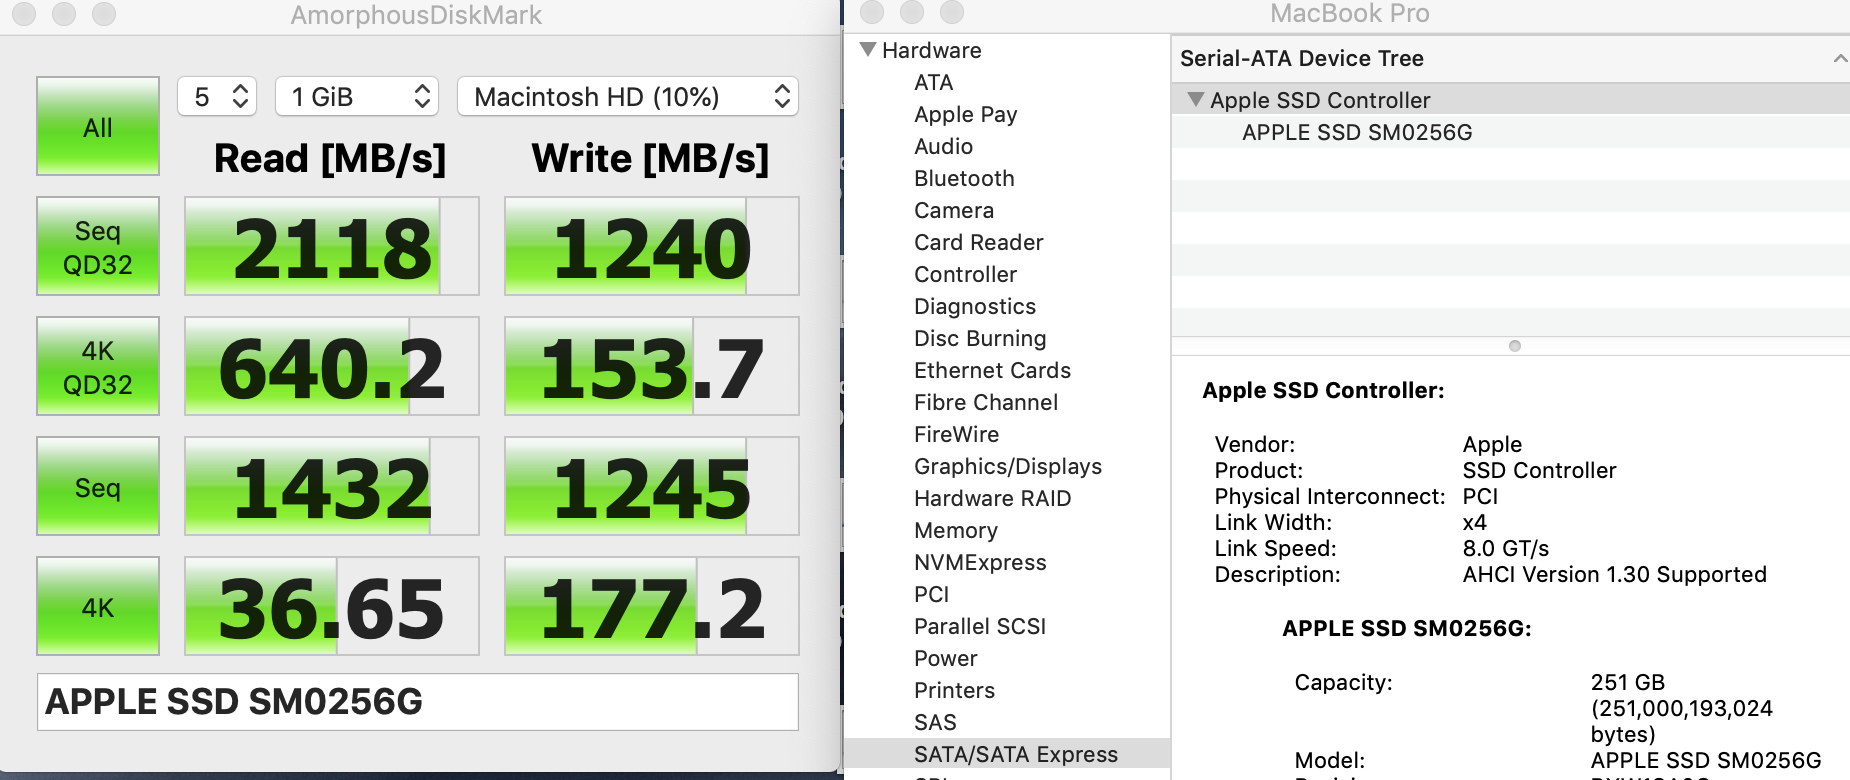
Task: Select ATA in the Hardware list
Action: 934,82
